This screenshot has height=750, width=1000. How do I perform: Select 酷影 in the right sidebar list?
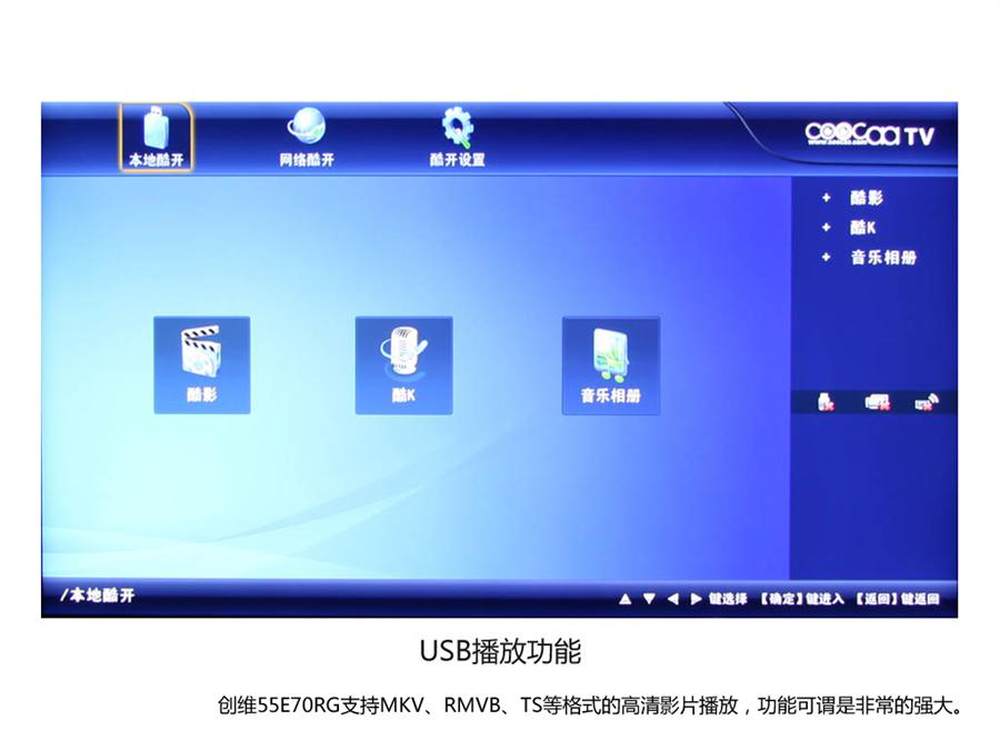click(867, 199)
